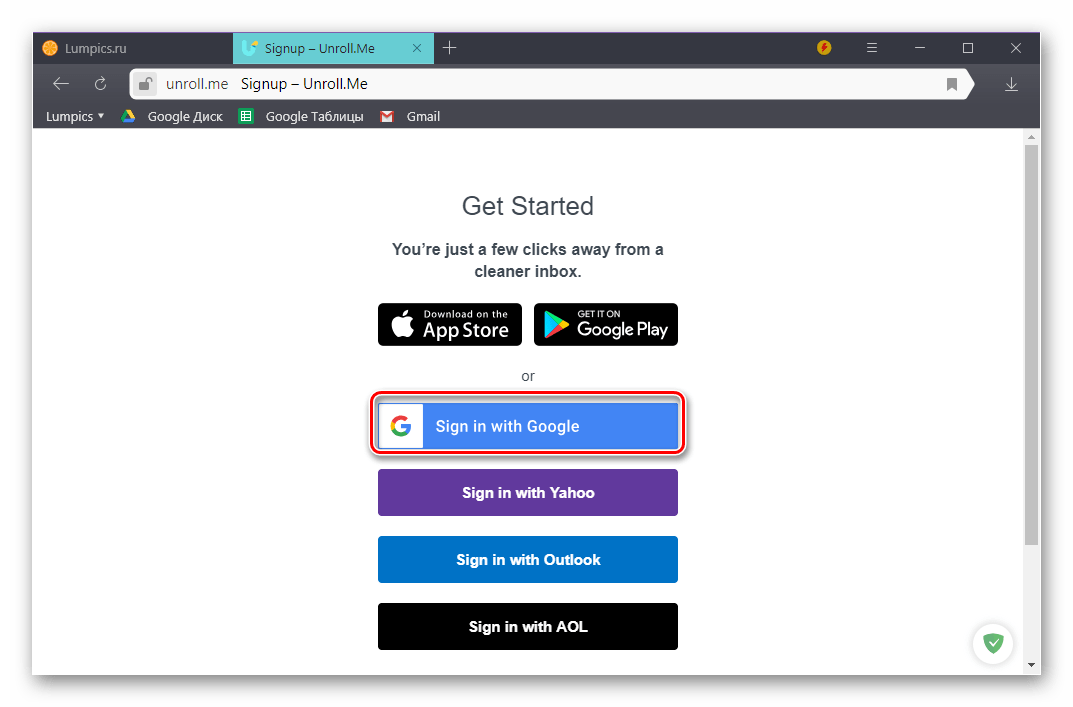Click the orange lightning turbo icon
1073x707 pixels.
tap(824, 48)
